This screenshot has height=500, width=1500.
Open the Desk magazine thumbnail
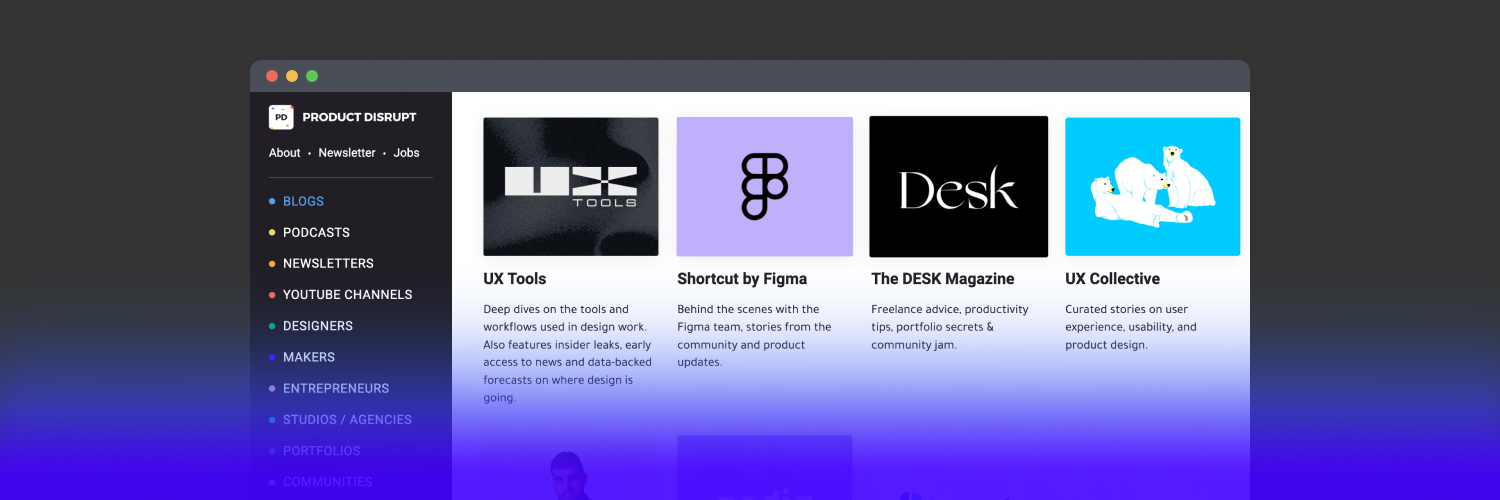coord(958,186)
